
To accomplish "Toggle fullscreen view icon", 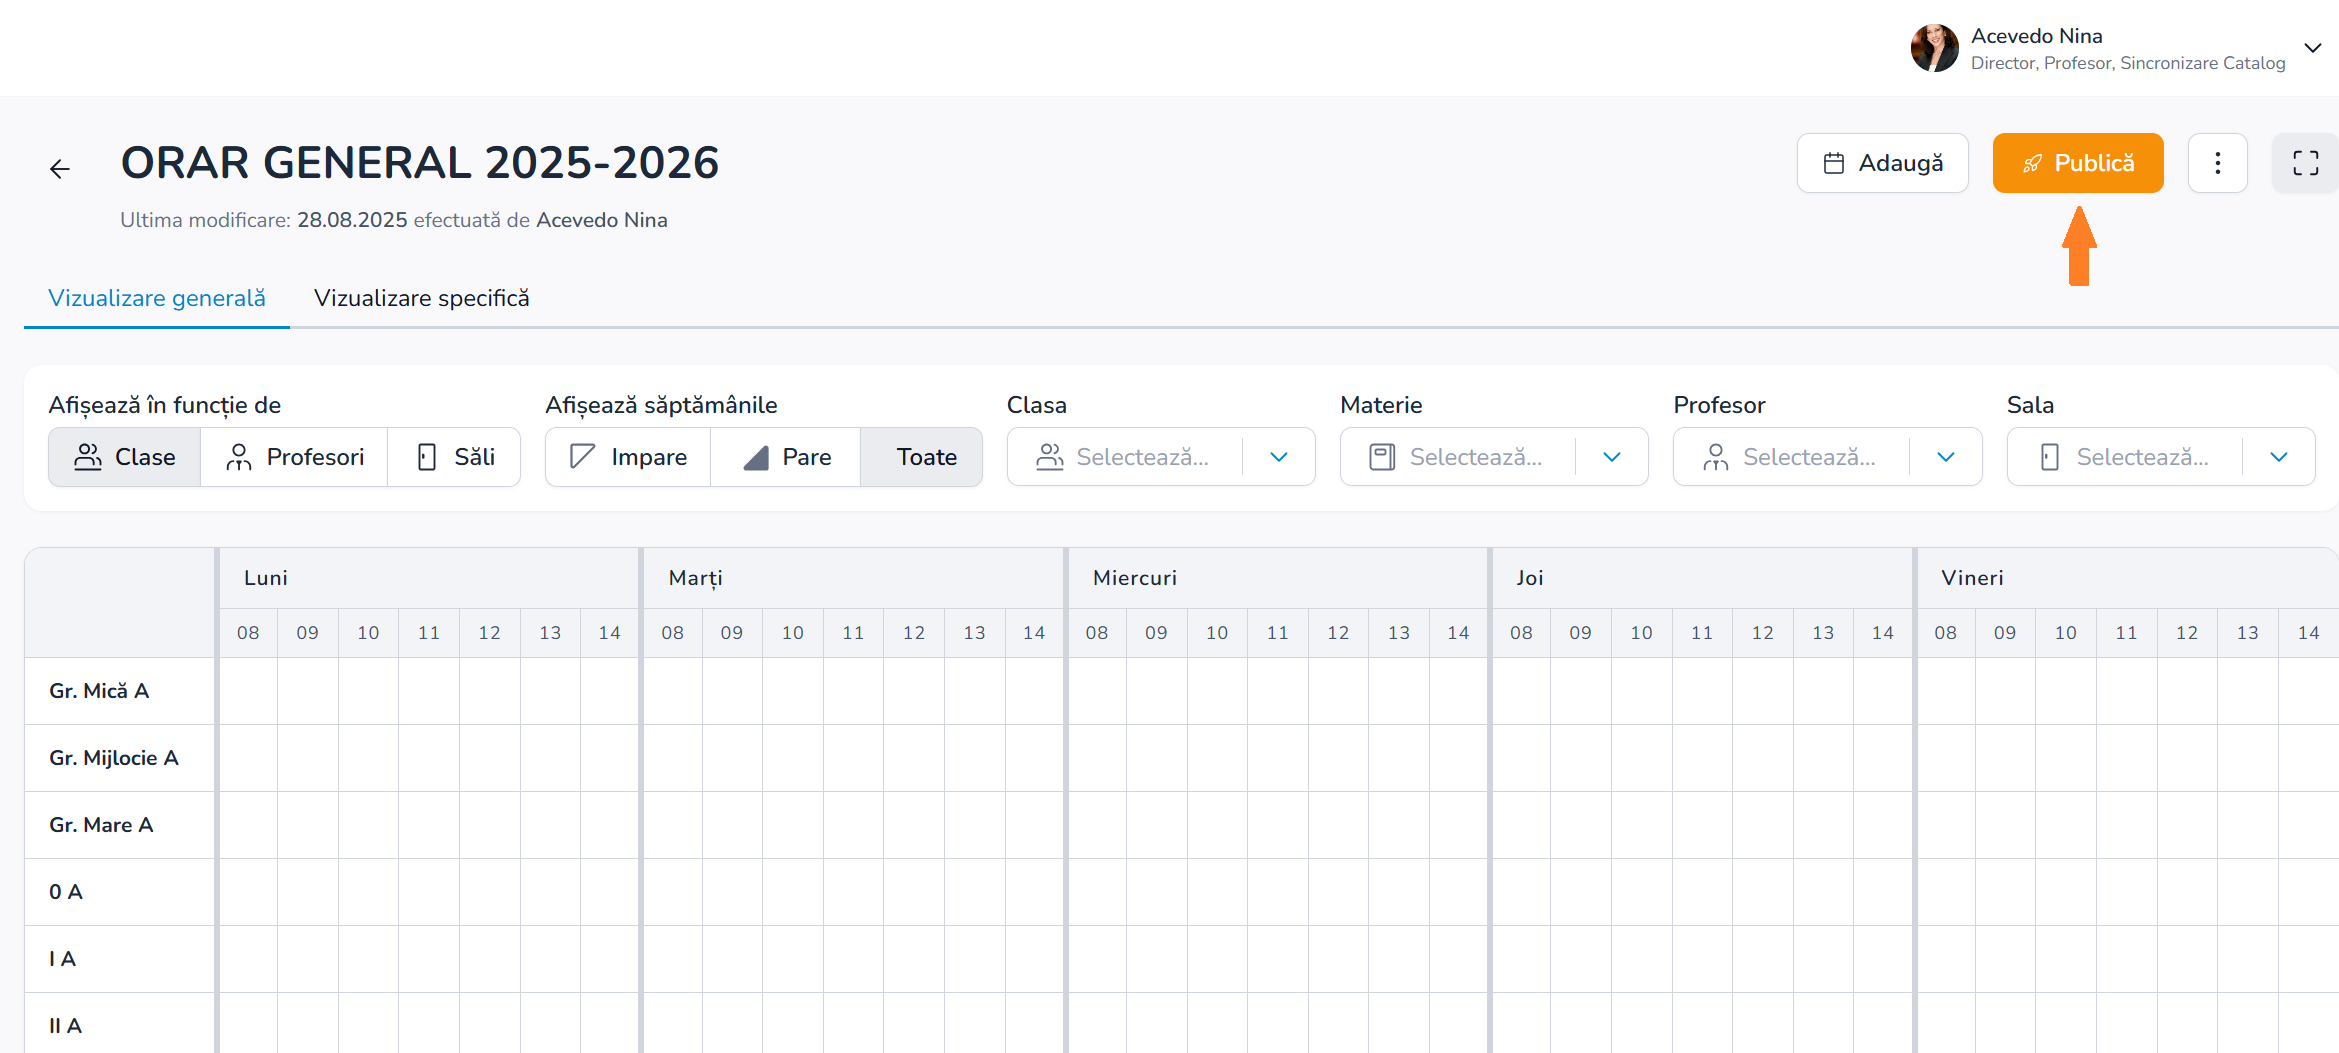I will tap(2305, 163).
